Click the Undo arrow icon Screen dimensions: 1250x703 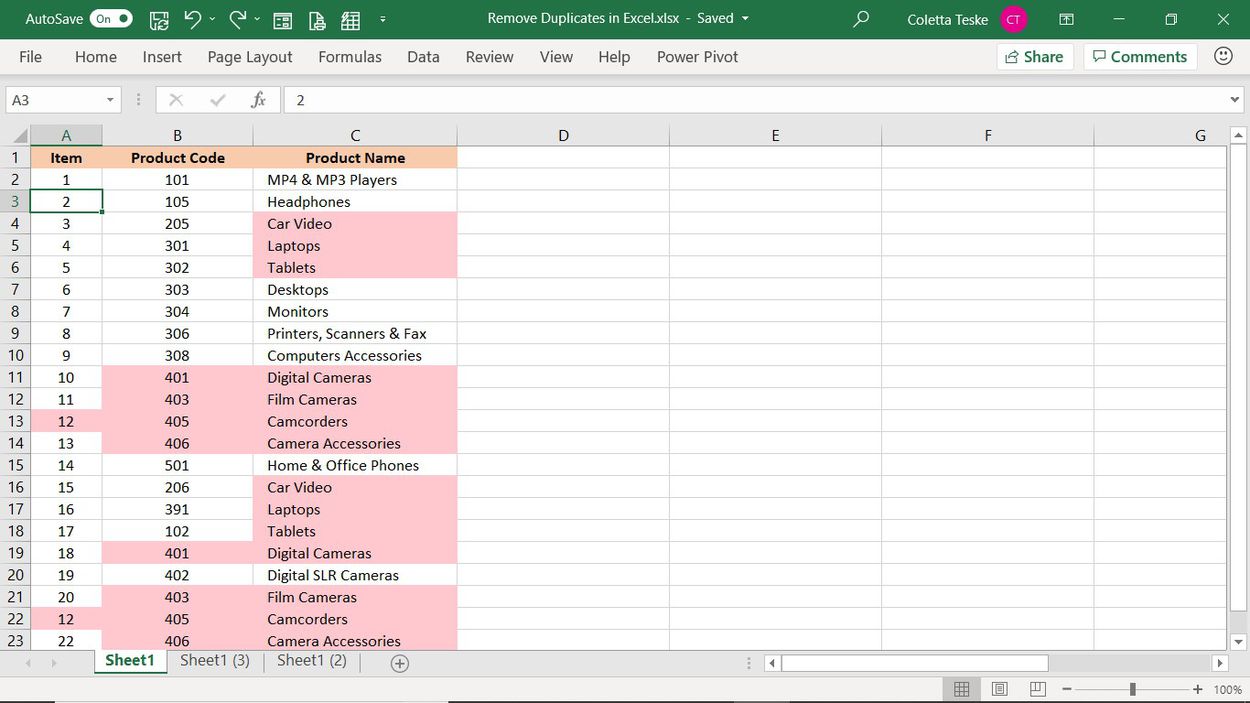point(192,19)
